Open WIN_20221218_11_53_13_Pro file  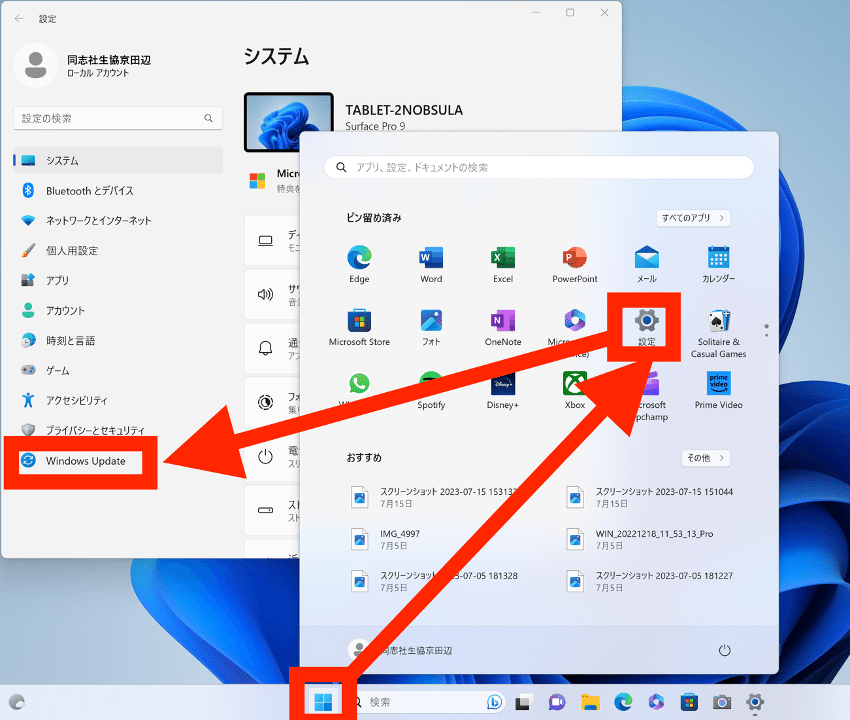(x=640, y=539)
